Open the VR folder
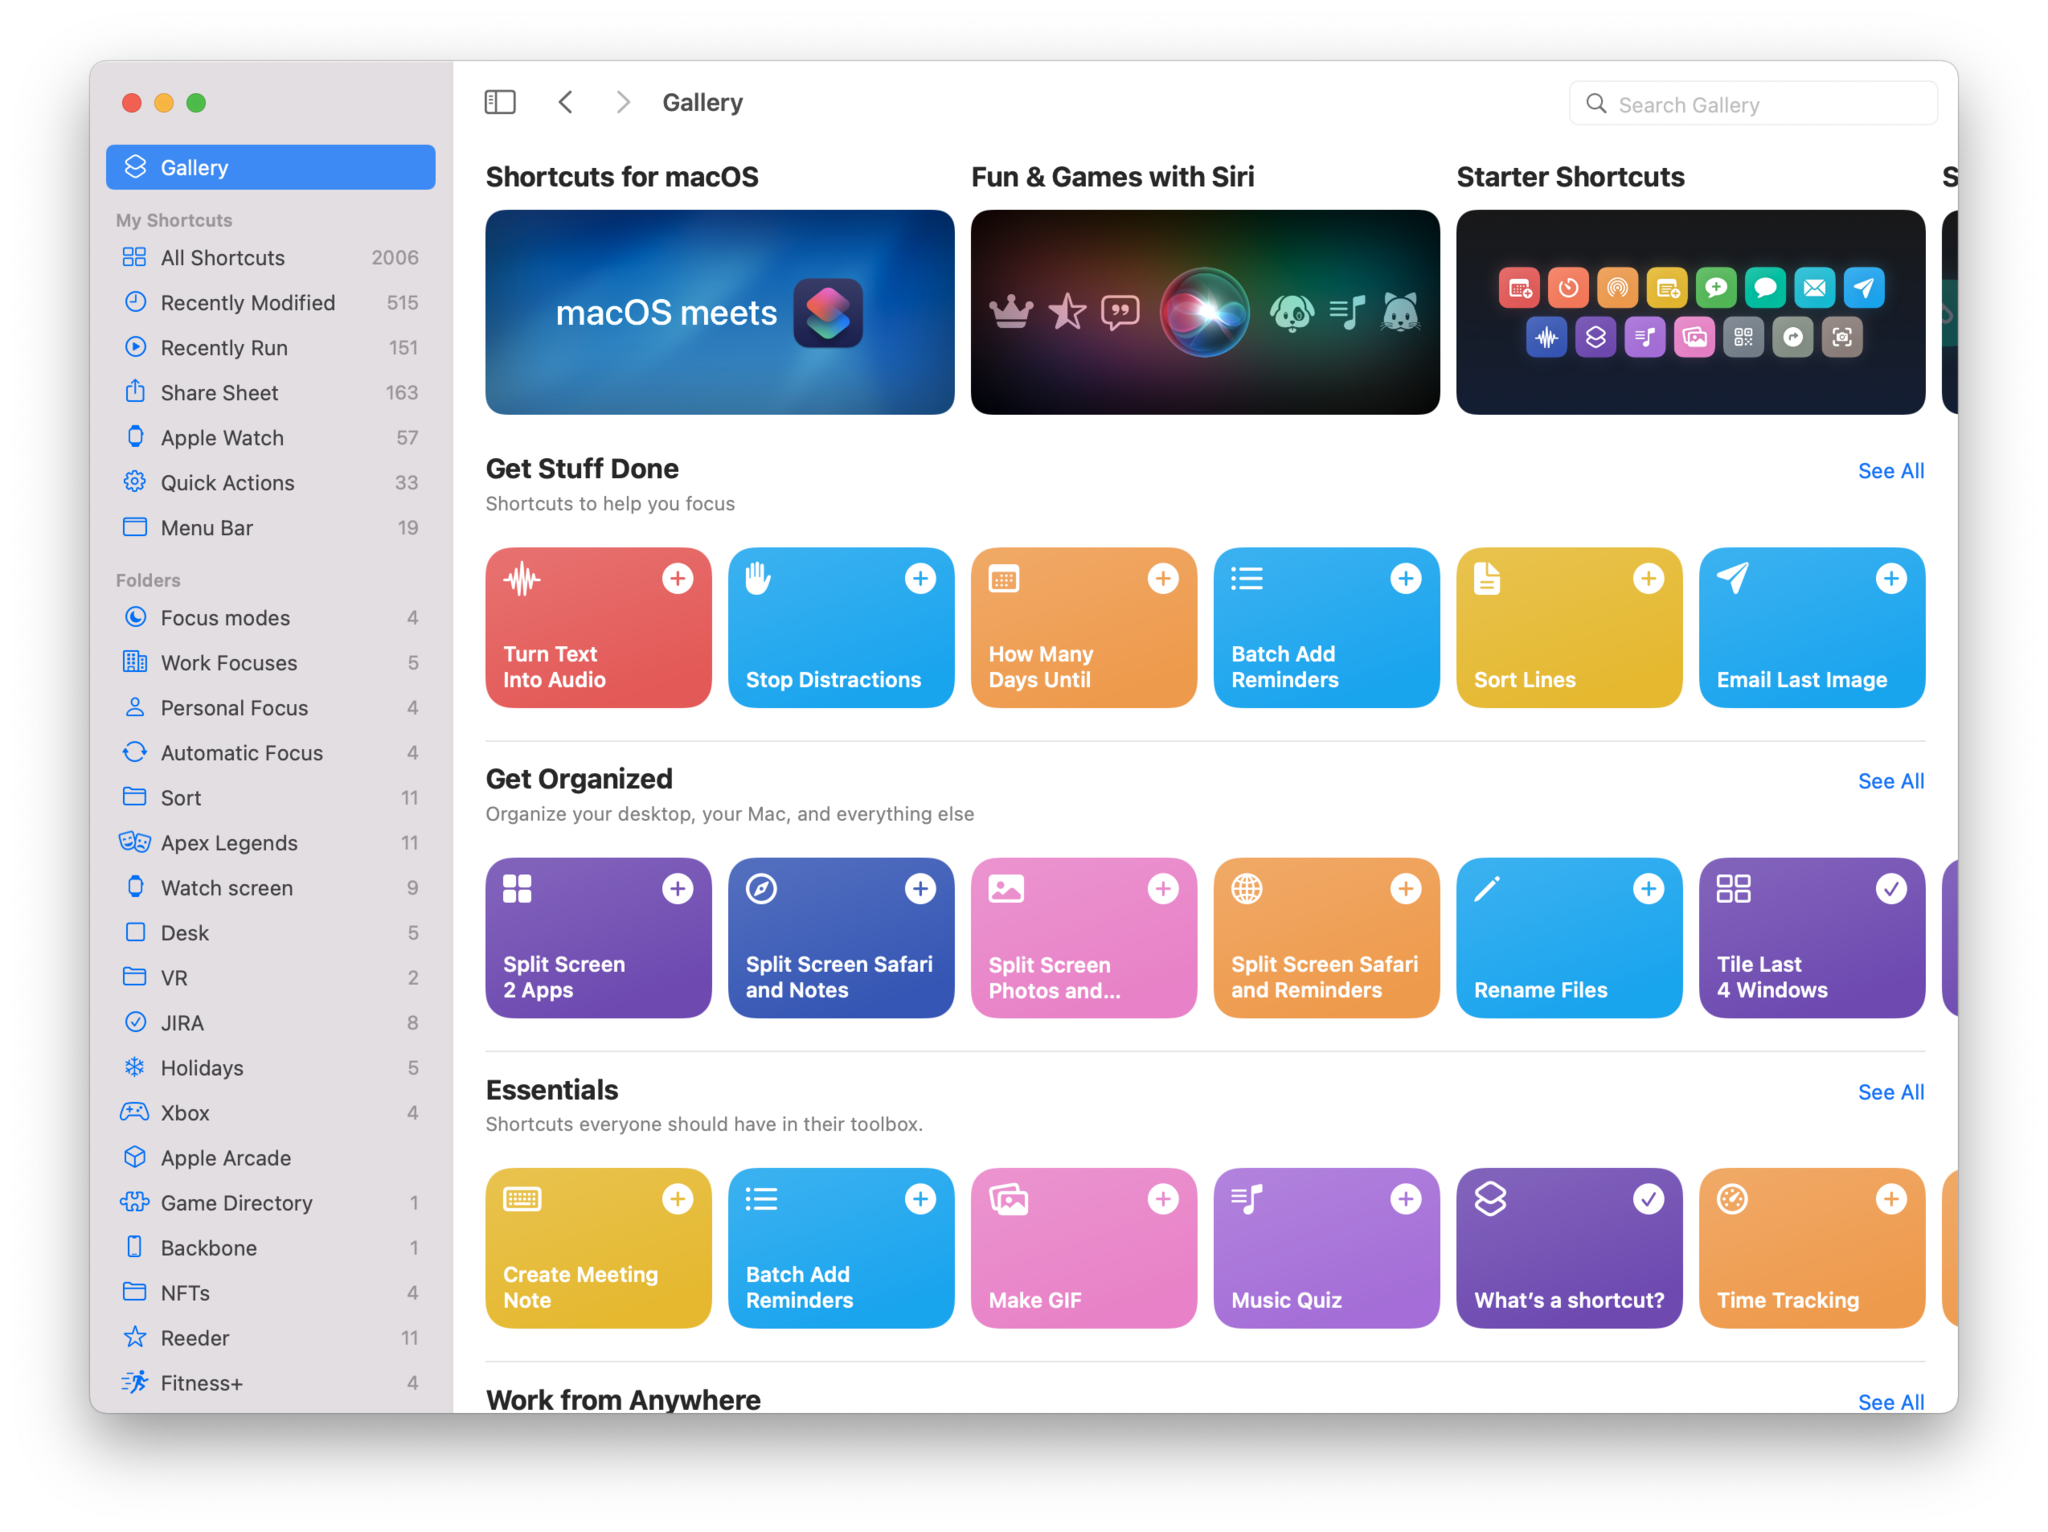Screen dimensions: 2048x1532 coord(271,977)
